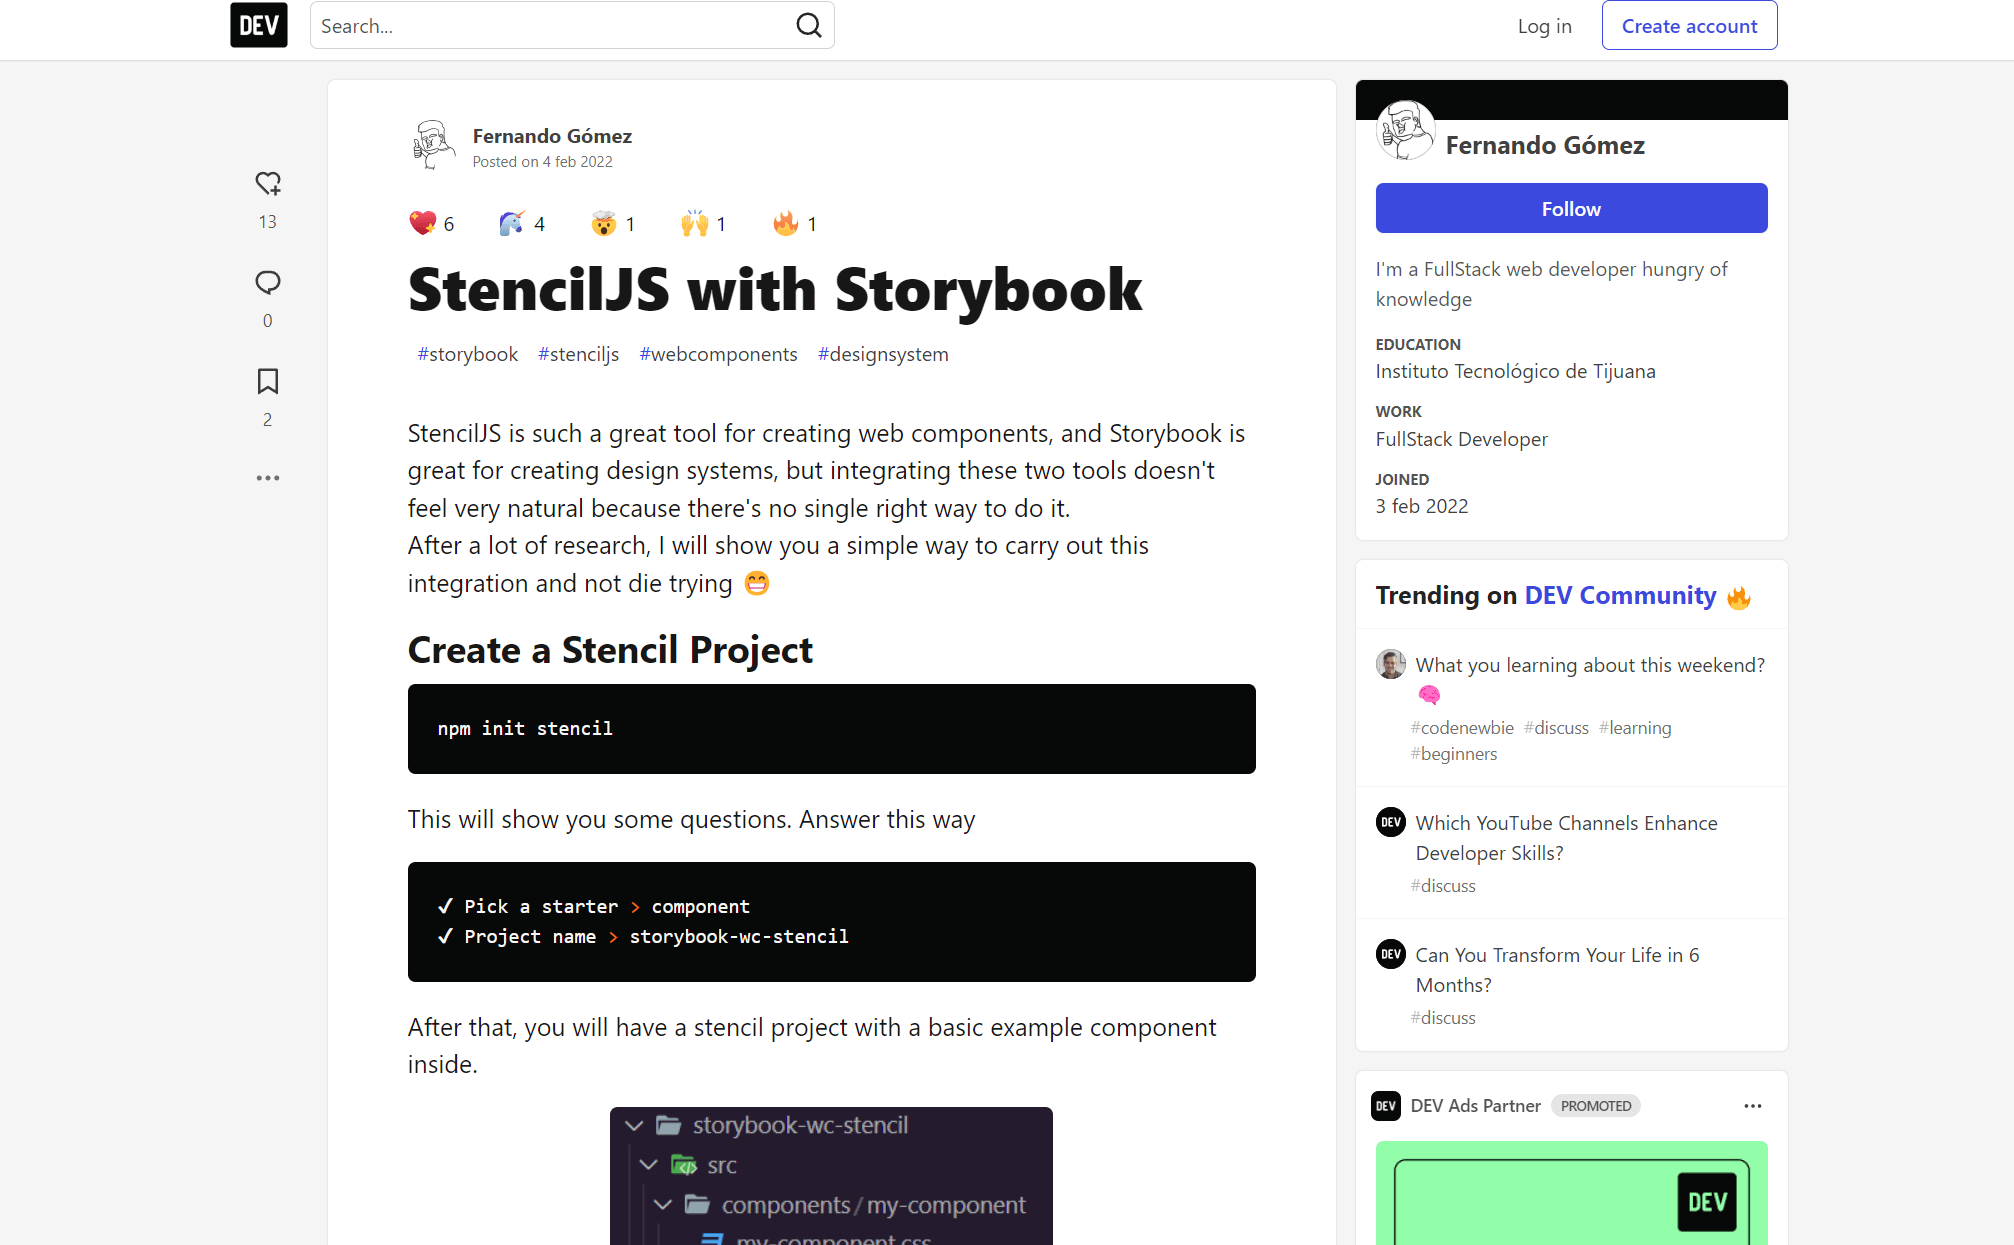2014x1245 pixels.
Task: Follow Fernando Gómez
Action: coord(1571,208)
